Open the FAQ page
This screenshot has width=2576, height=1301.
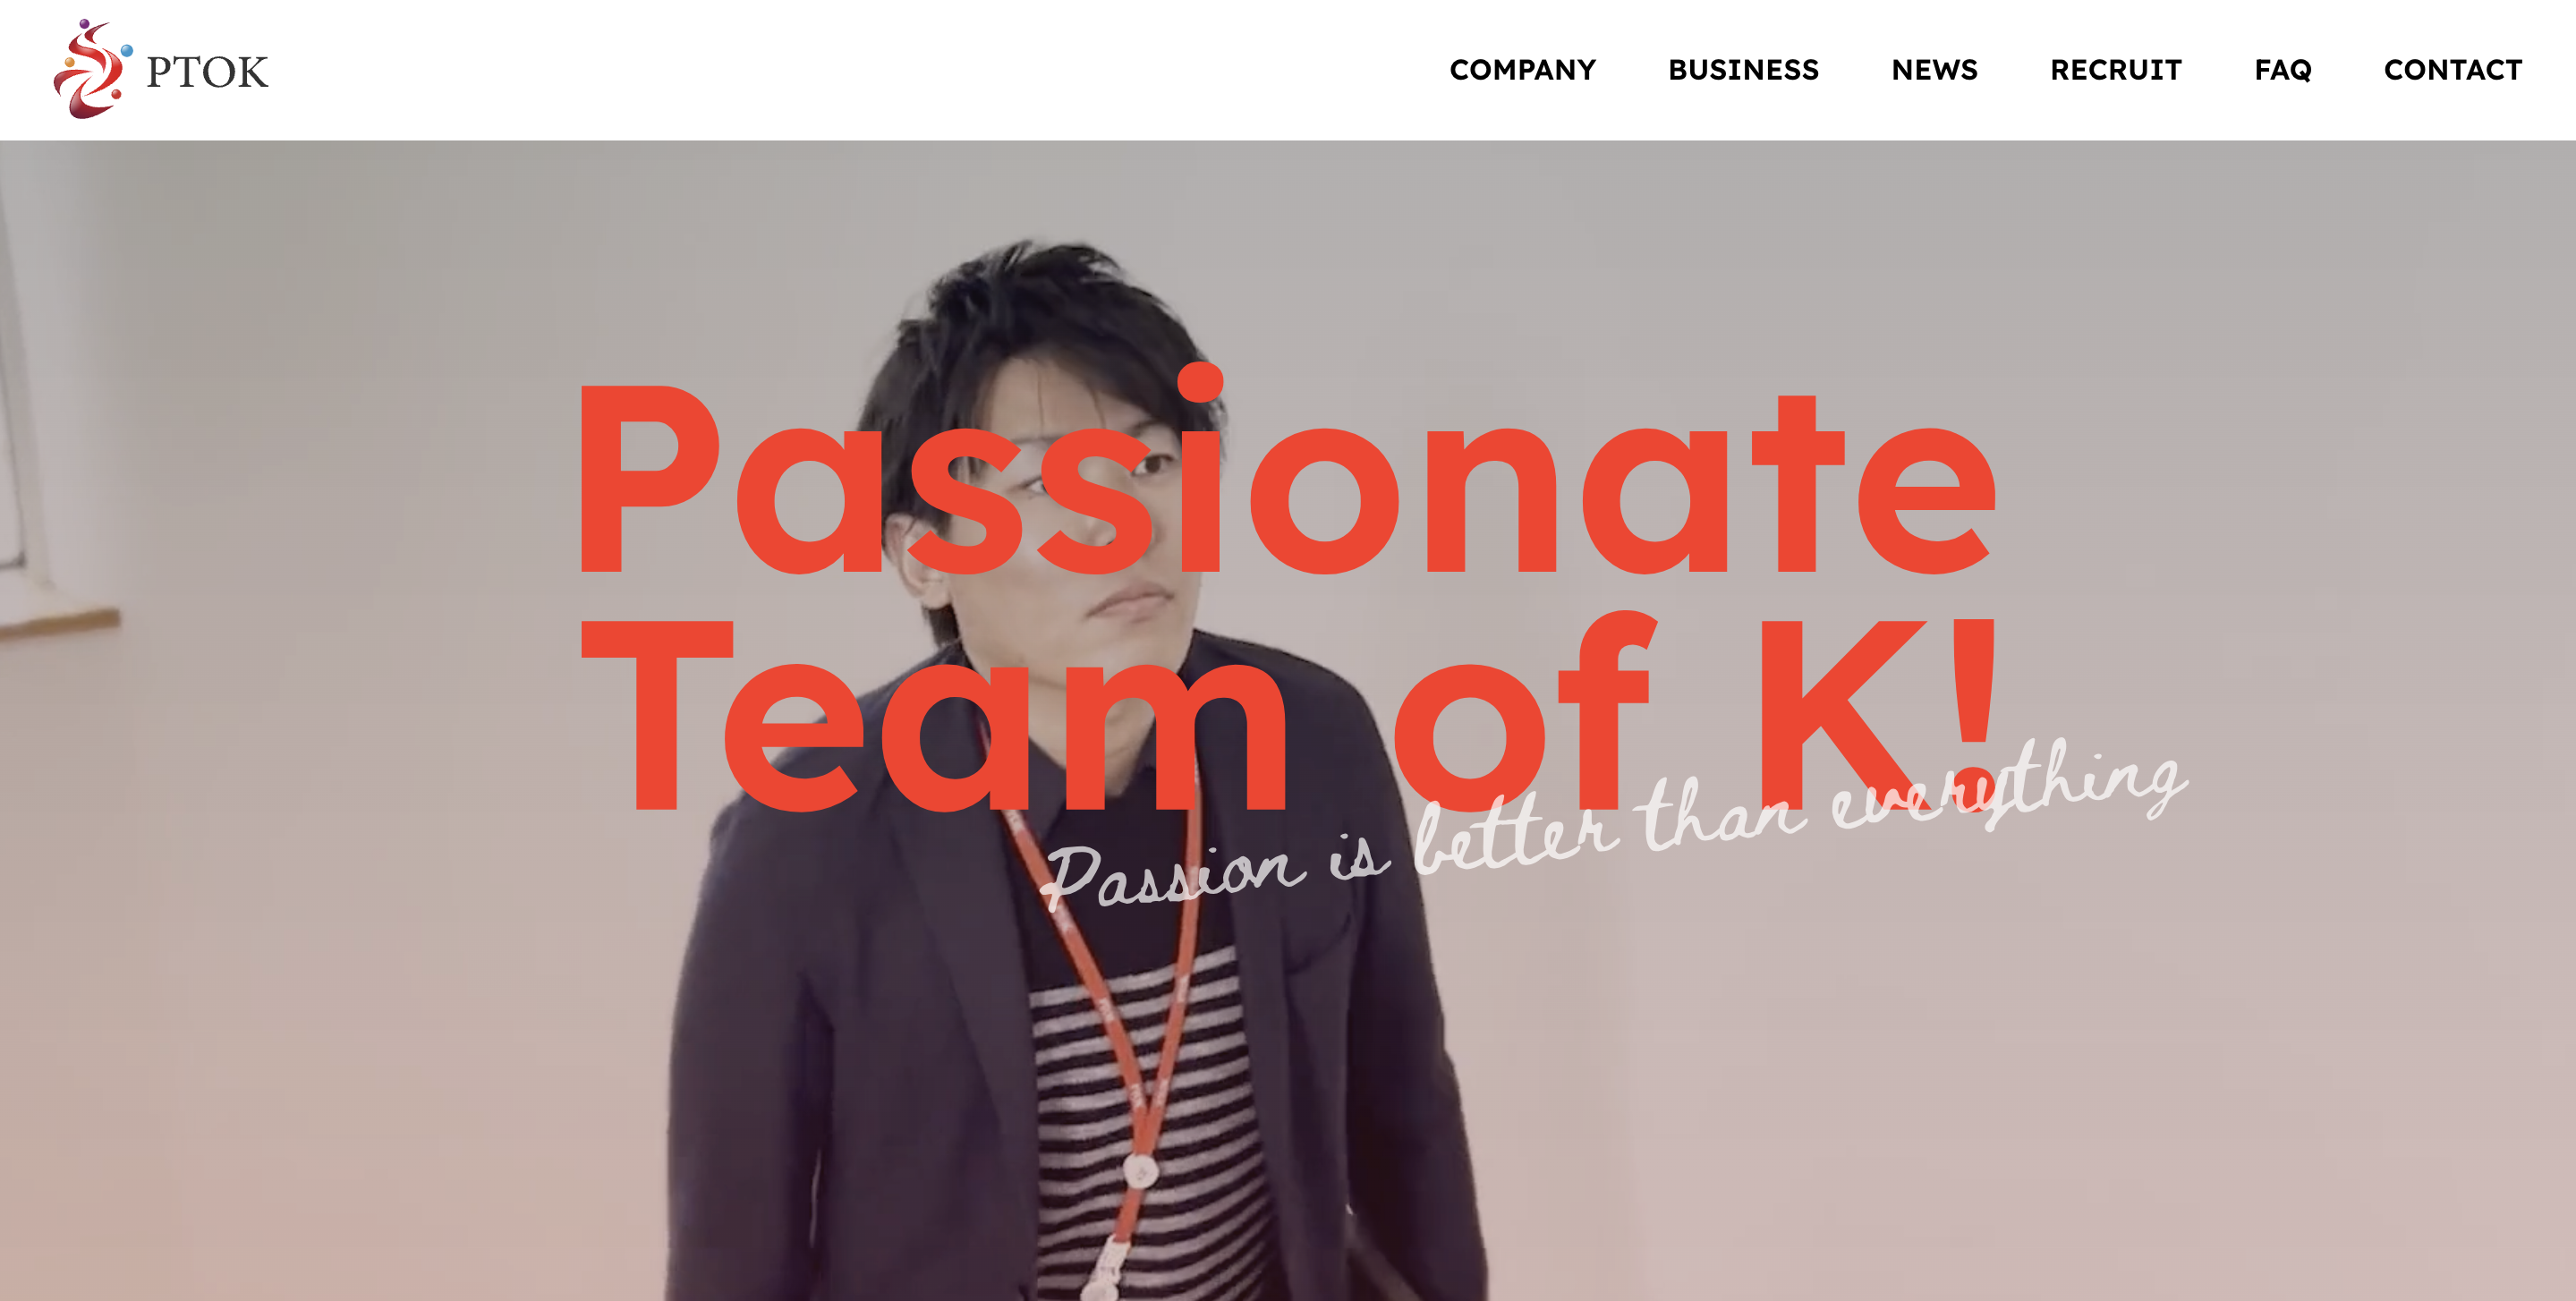pos(2283,70)
